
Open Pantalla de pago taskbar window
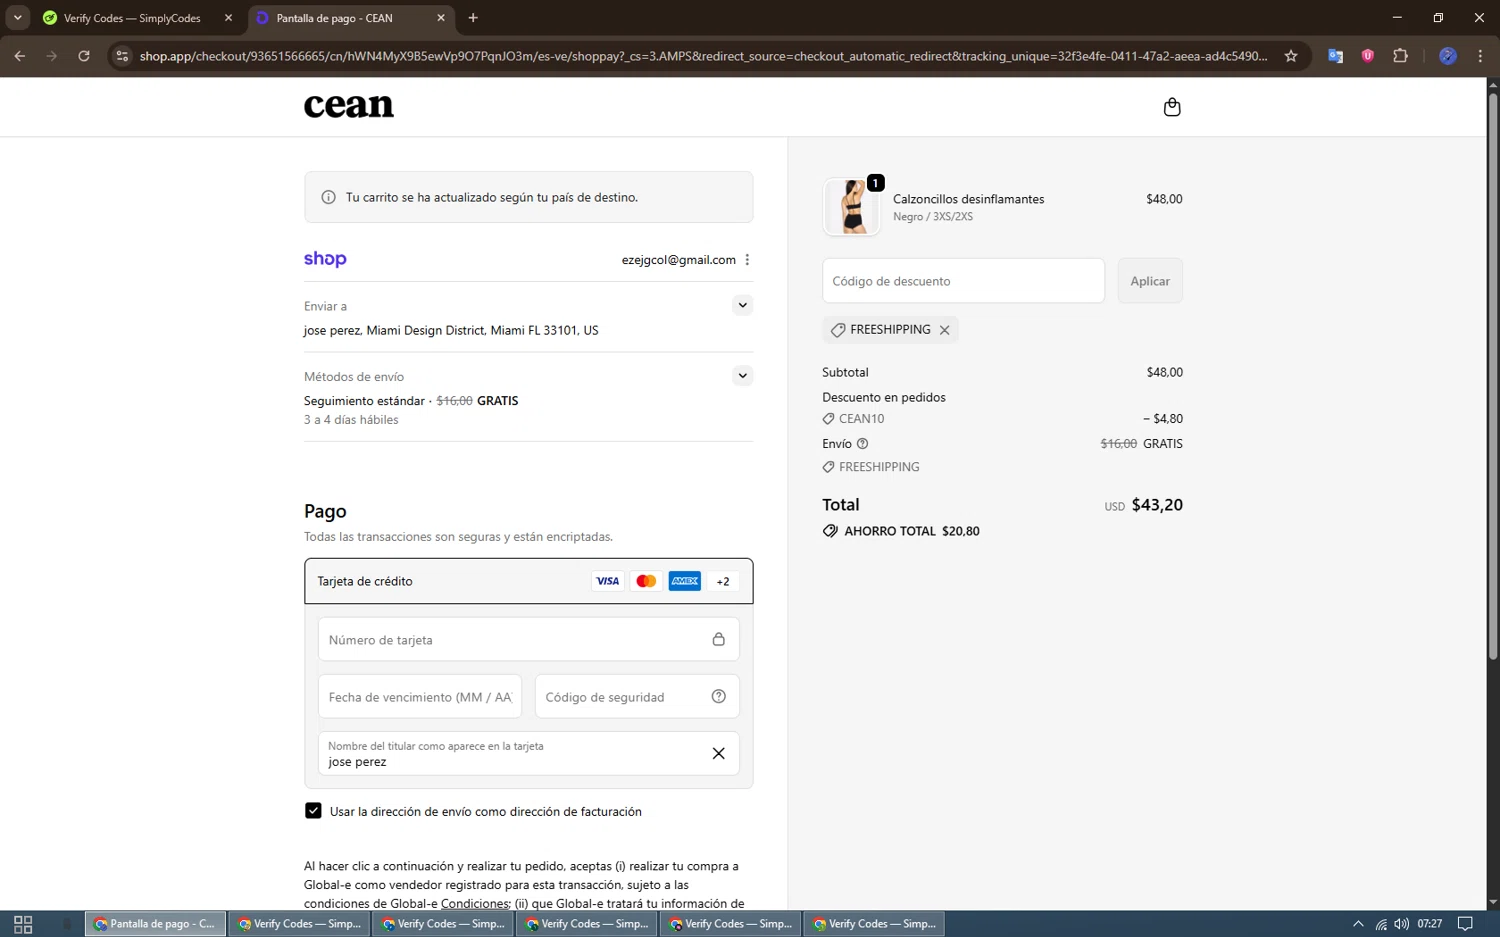pyautogui.click(x=156, y=924)
